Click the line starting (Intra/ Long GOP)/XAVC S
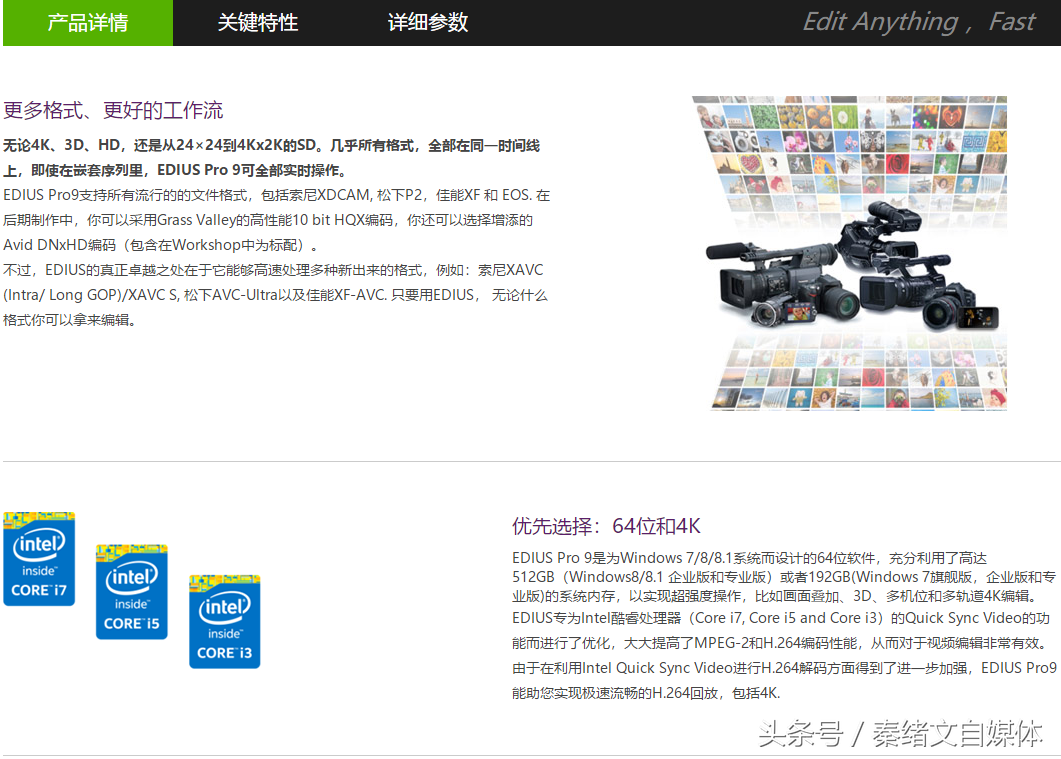Image resolution: width=1061 pixels, height=759 pixels. tap(275, 295)
